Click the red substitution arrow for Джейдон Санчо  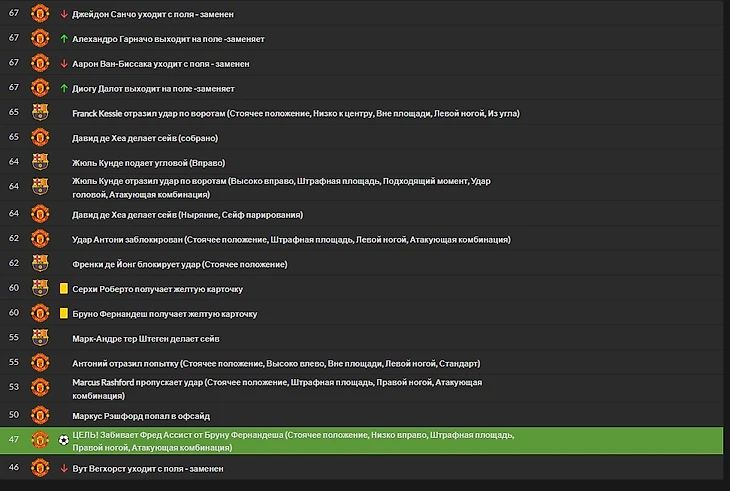(64, 14)
